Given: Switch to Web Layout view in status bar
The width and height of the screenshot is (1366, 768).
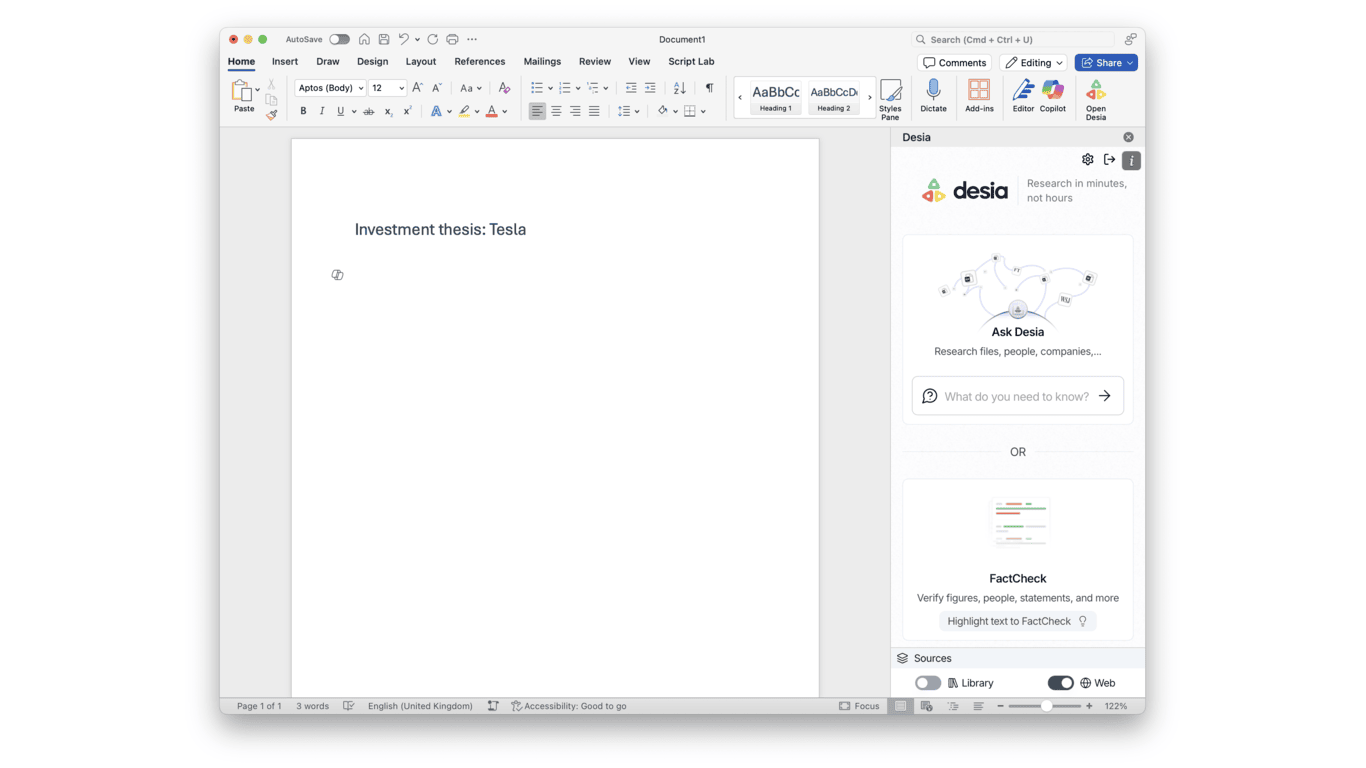Looking at the screenshot, I should (927, 706).
